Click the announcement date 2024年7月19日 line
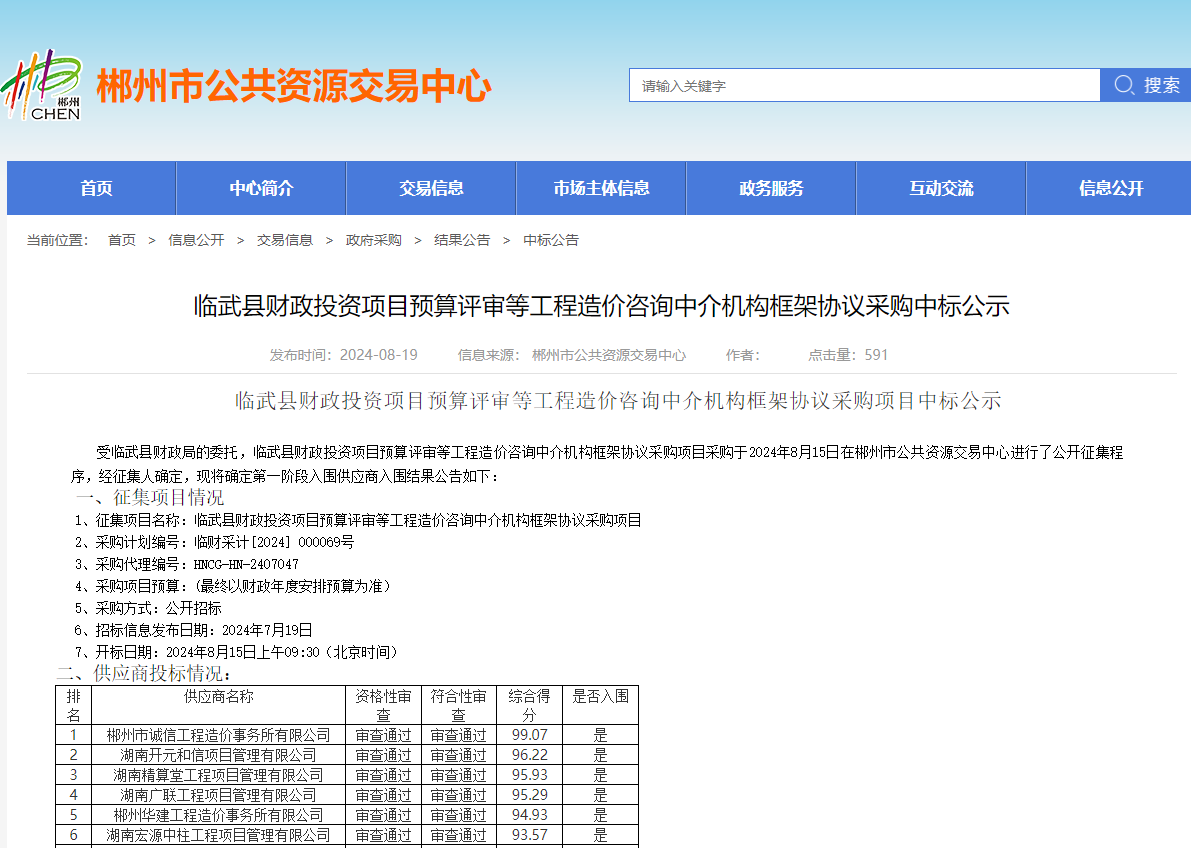Image resolution: width=1191 pixels, height=848 pixels. point(194,631)
